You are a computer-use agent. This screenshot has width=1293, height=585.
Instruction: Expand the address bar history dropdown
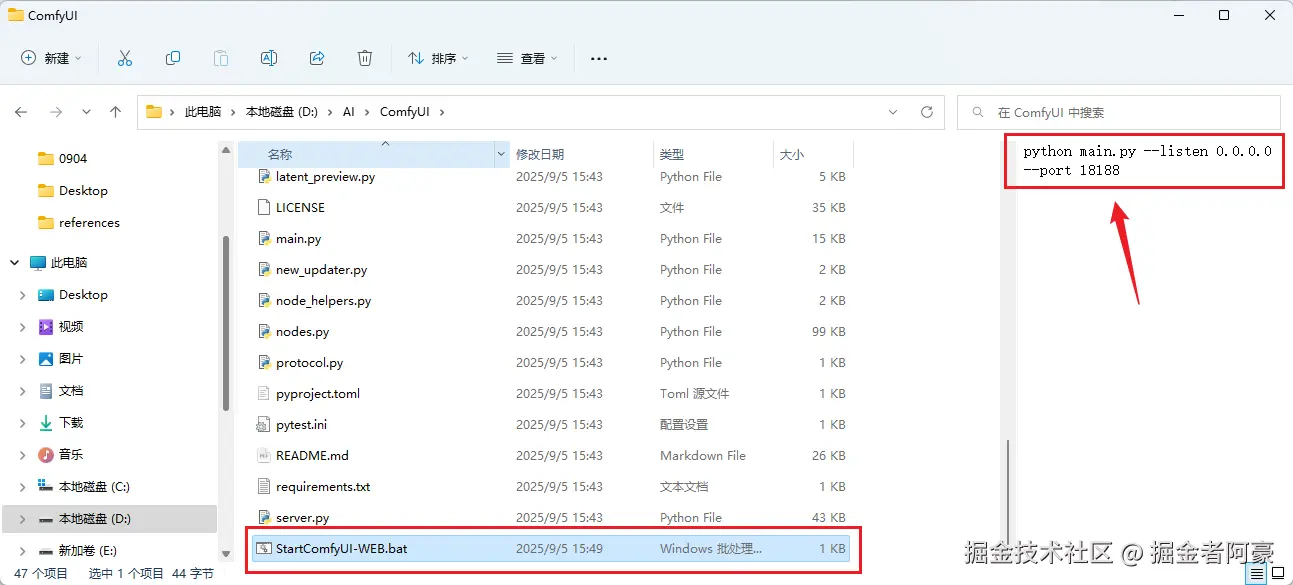pyautogui.click(x=894, y=112)
